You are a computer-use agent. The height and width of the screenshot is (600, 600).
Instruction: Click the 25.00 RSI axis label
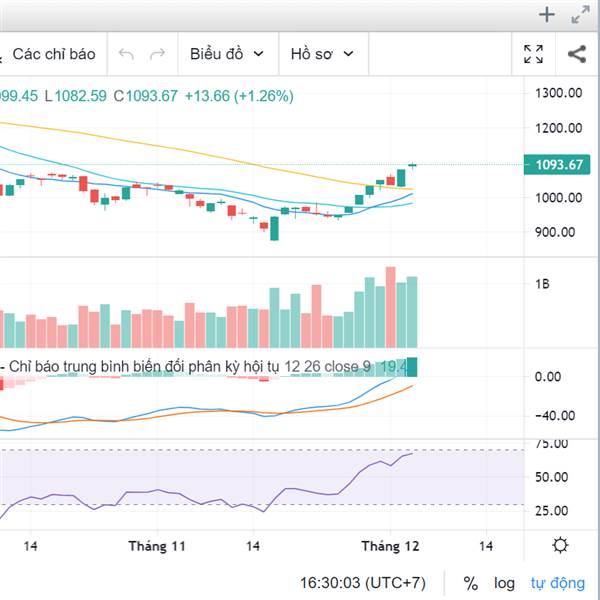[551, 511]
